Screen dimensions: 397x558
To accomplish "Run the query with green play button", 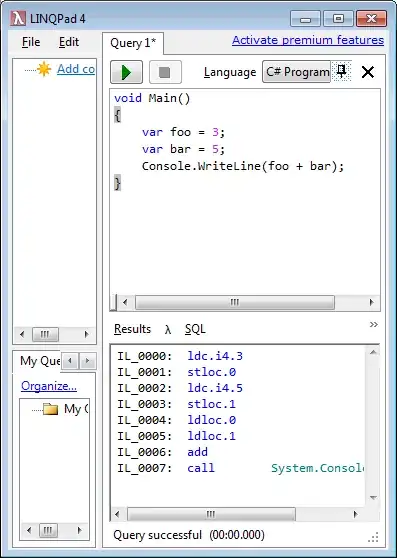I will click(x=126, y=72).
